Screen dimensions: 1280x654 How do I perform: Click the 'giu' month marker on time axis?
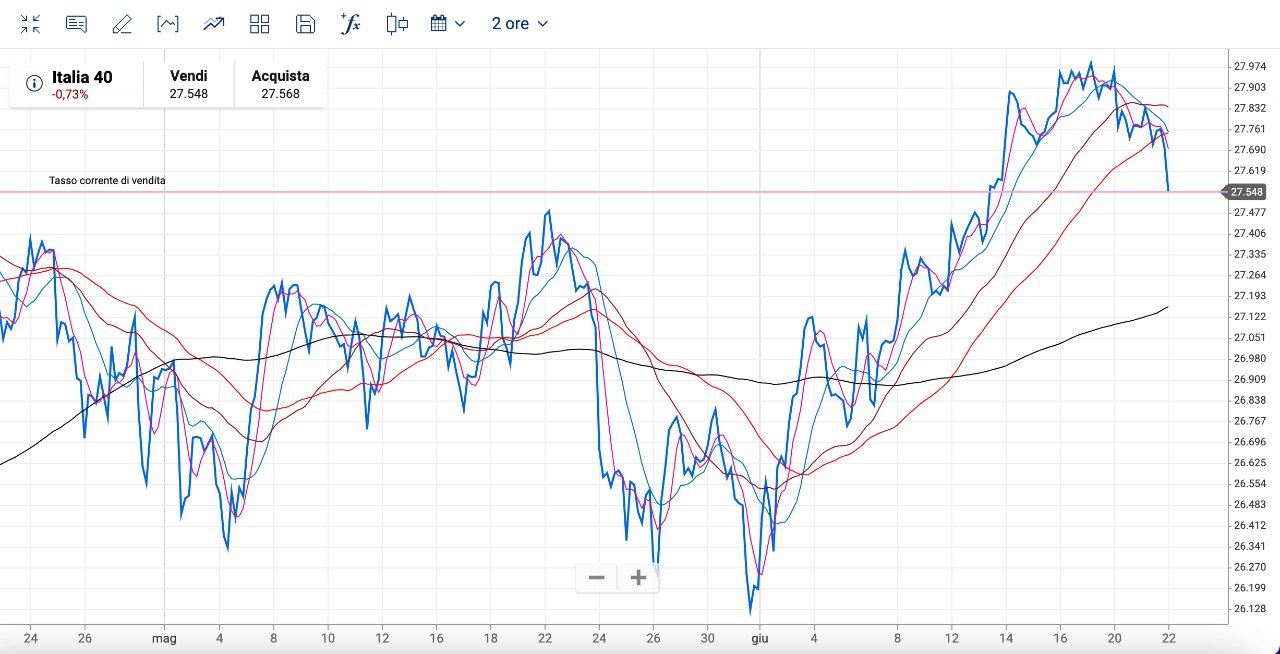click(x=759, y=637)
